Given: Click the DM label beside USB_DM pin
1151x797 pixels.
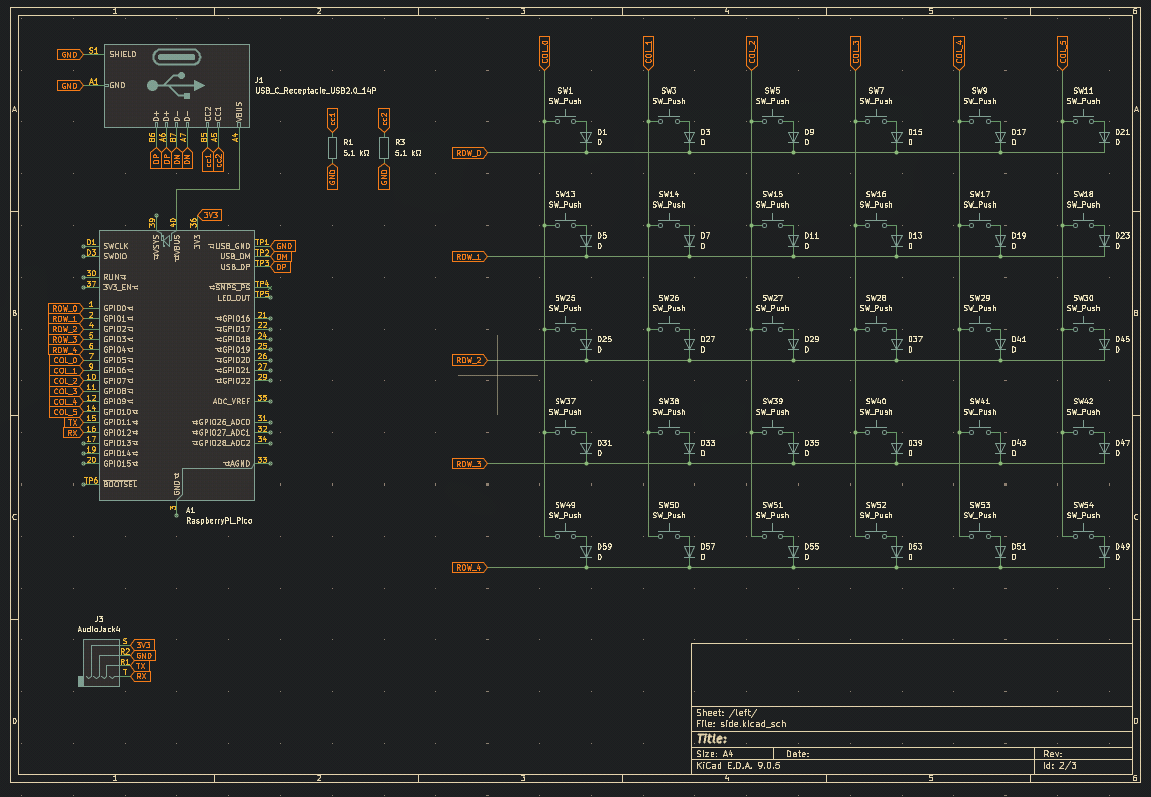Looking at the screenshot, I should click(x=282, y=257).
